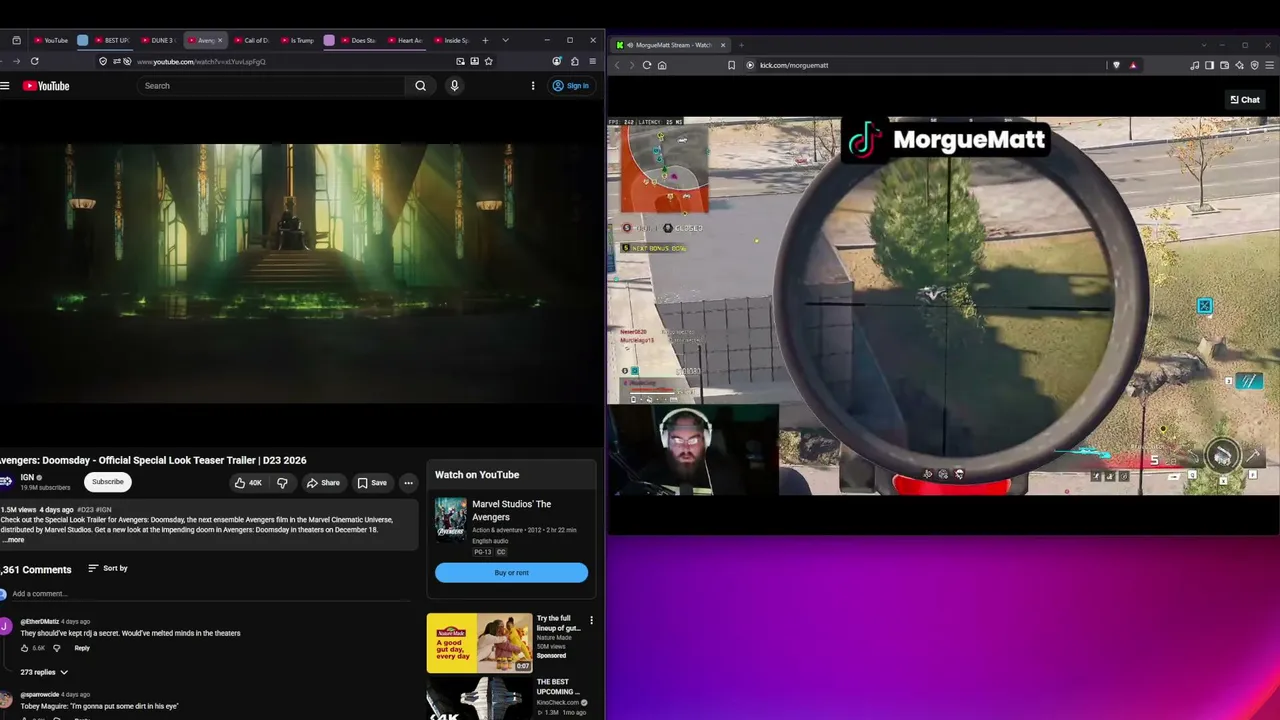Viewport: 1280px width, 720px height.
Task: Open the IGN channel avatar
Action: click(6, 481)
